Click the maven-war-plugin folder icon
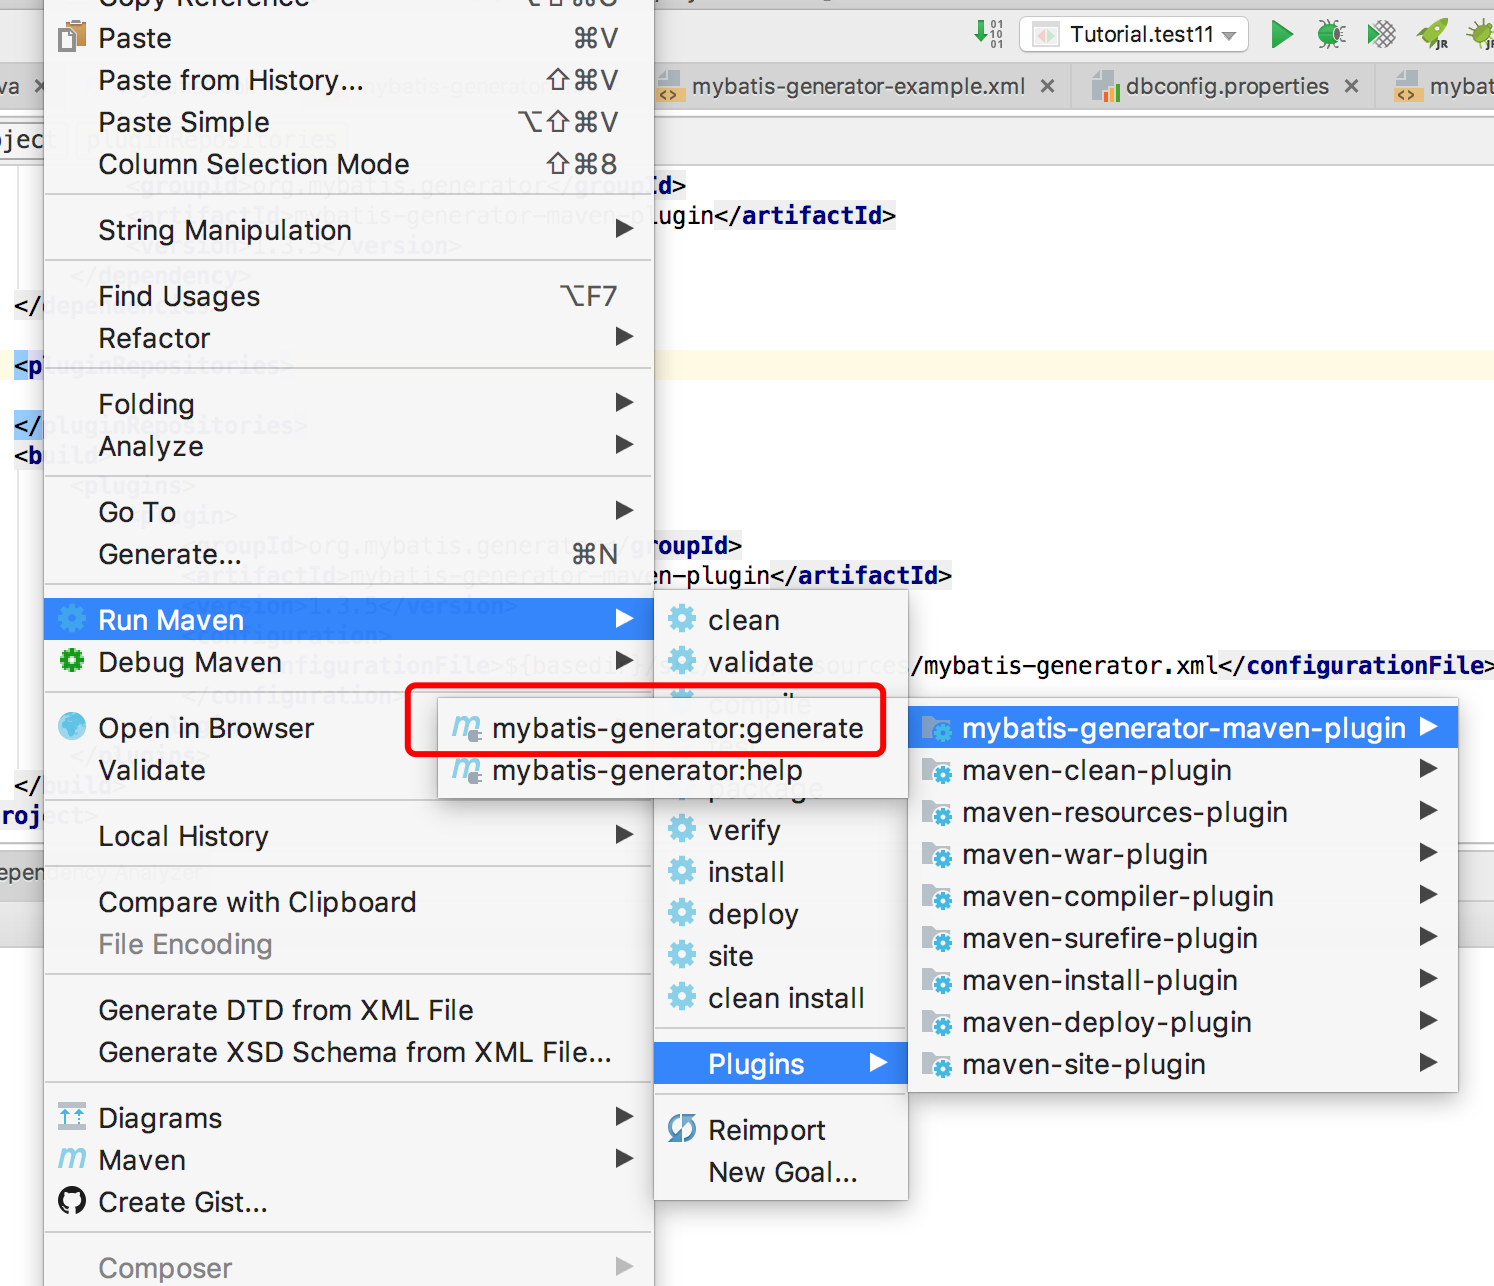The height and width of the screenshot is (1286, 1494). click(937, 854)
